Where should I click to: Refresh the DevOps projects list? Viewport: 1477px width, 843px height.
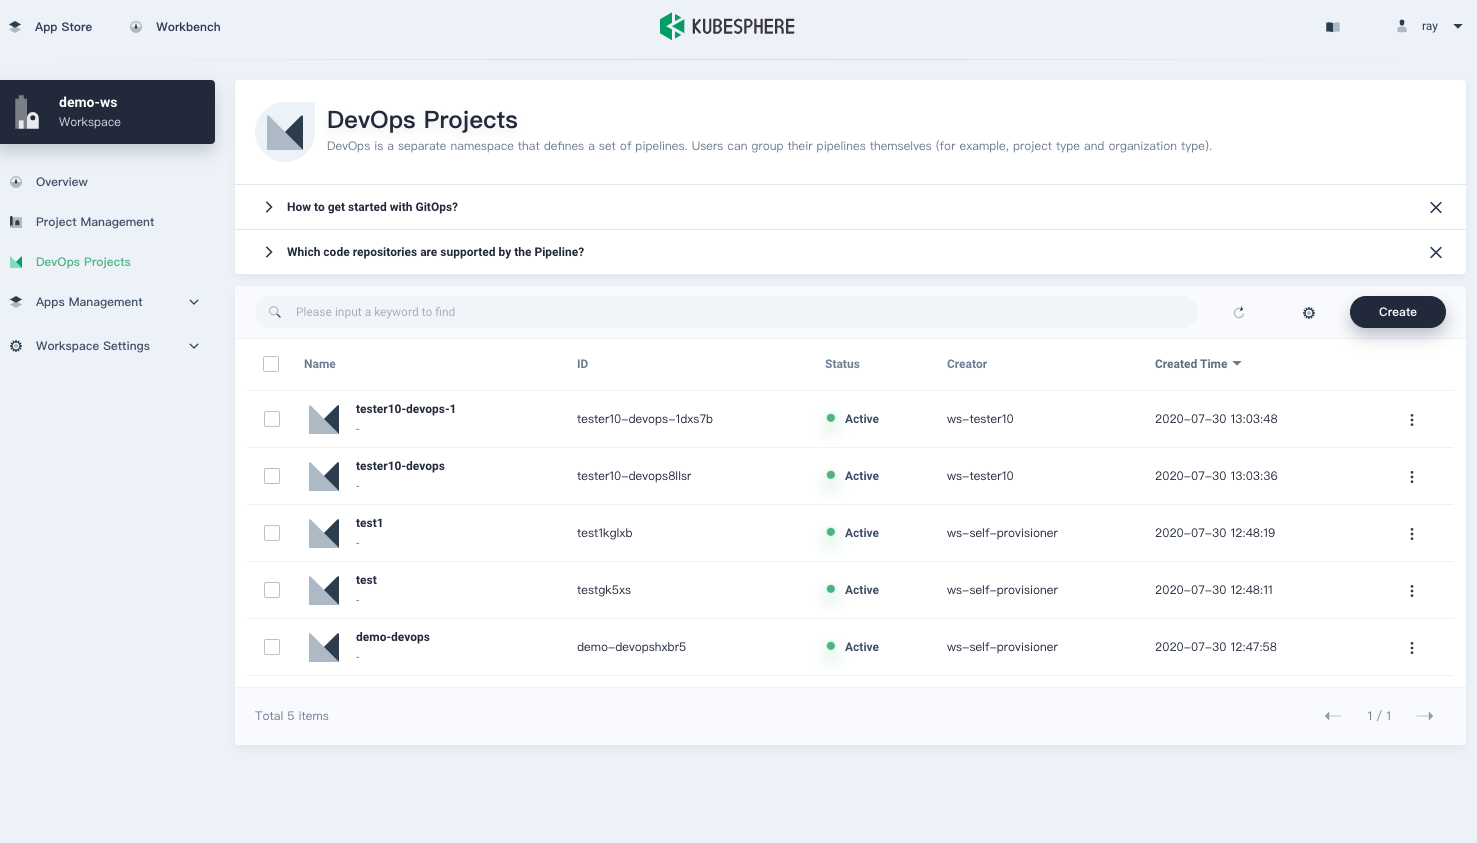pos(1239,312)
